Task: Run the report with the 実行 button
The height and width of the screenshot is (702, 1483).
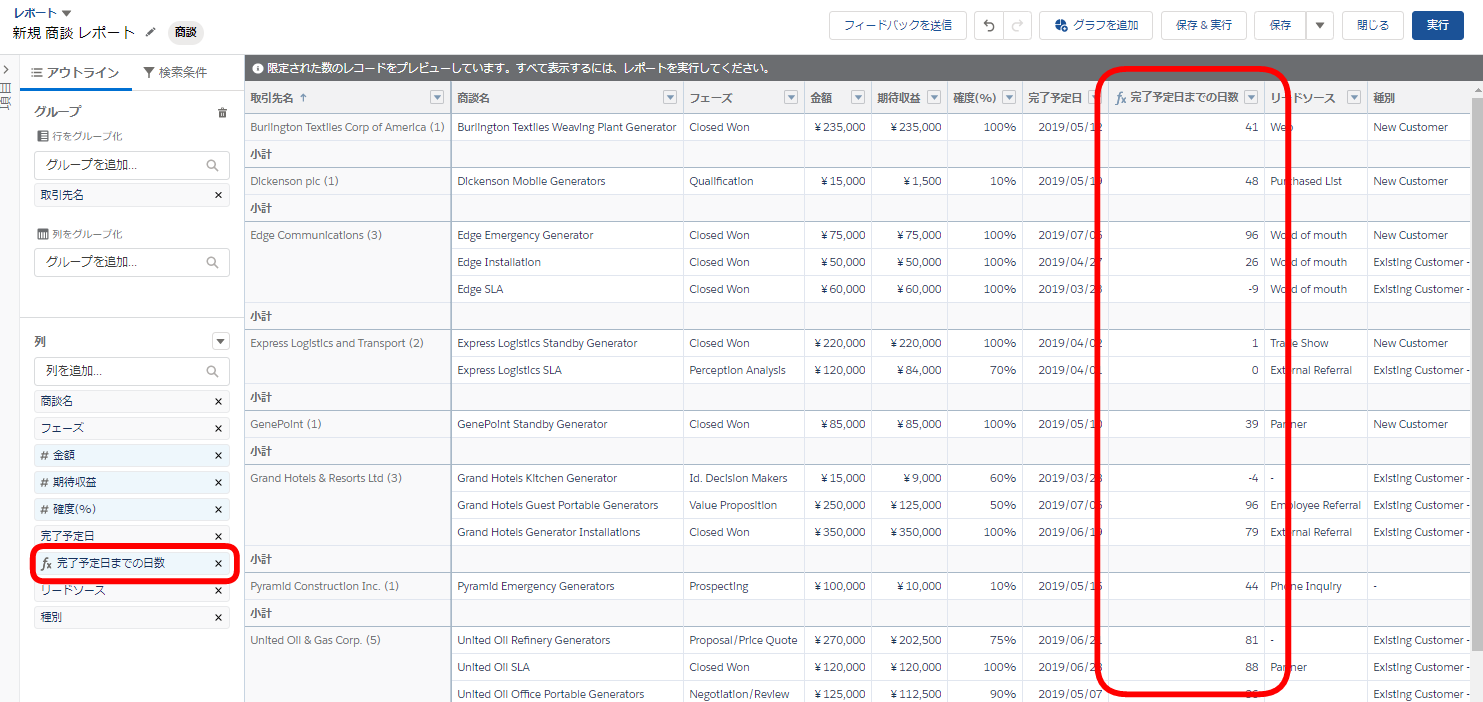Action: (x=1438, y=25)
